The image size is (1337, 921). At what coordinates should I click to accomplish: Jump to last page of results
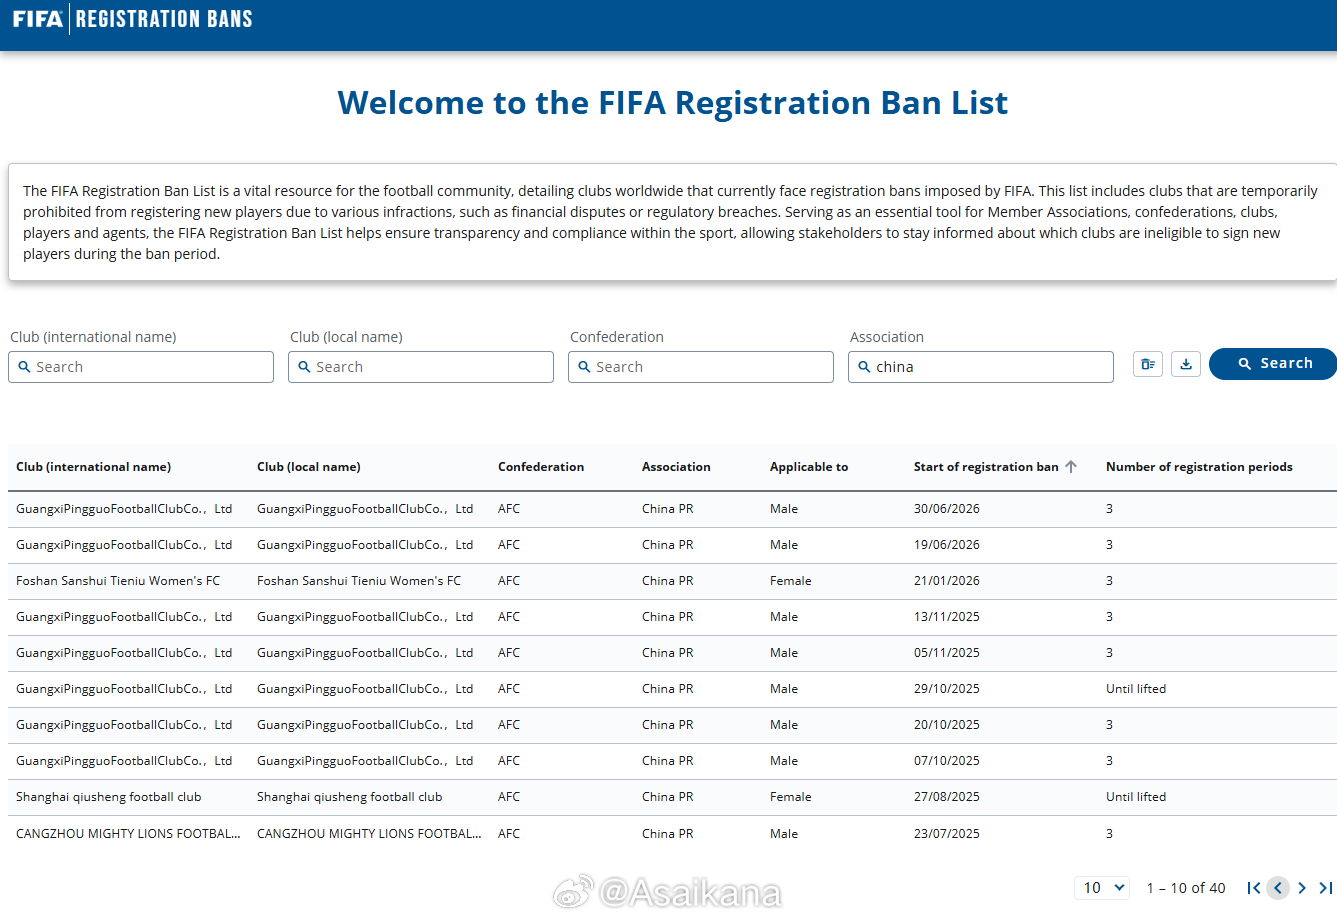tap(1326, 888)
